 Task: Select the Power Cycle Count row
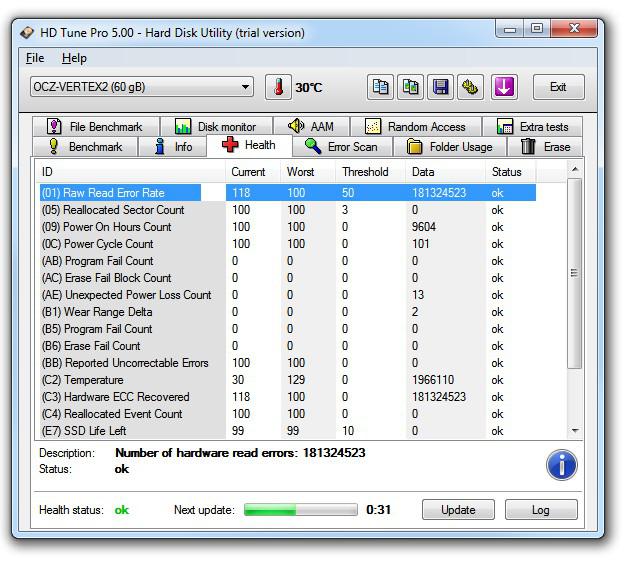pyautogui.click(x=288, y=244)
